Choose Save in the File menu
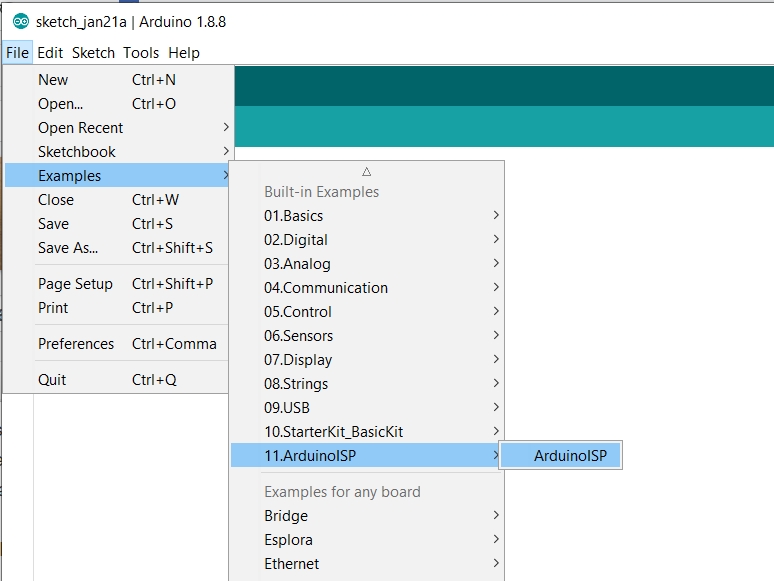Viewport: 774px width, 581px height. 118,224
